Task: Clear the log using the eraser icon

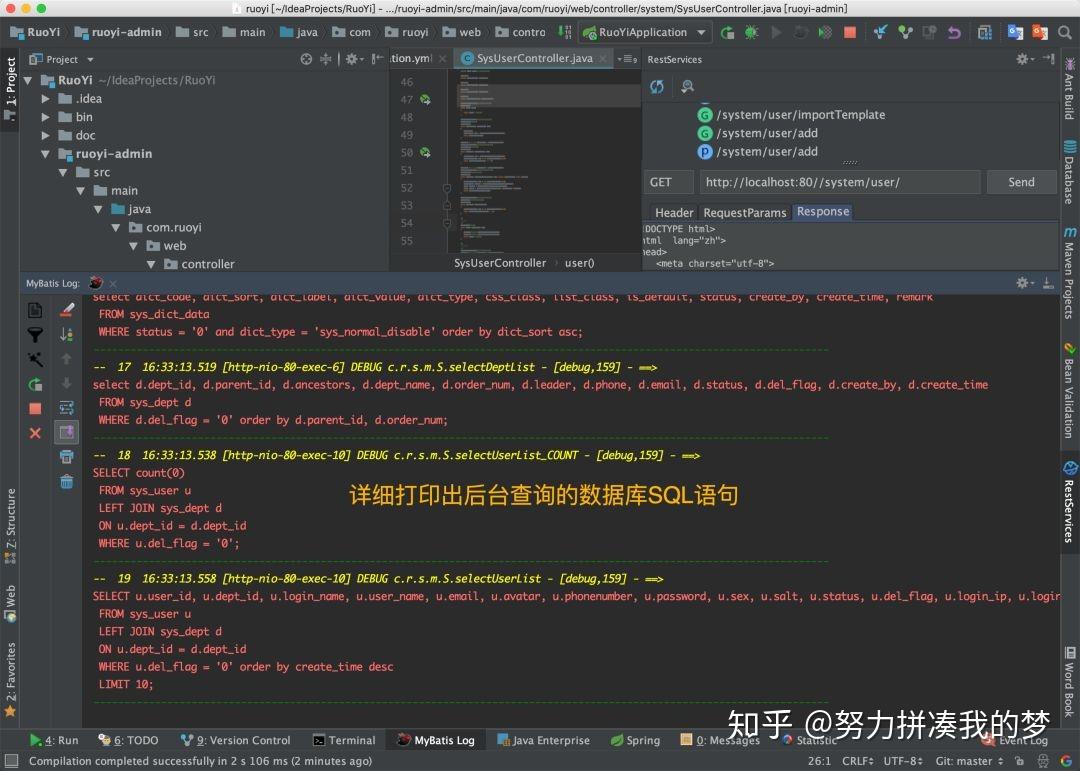Action: [67, 310]
